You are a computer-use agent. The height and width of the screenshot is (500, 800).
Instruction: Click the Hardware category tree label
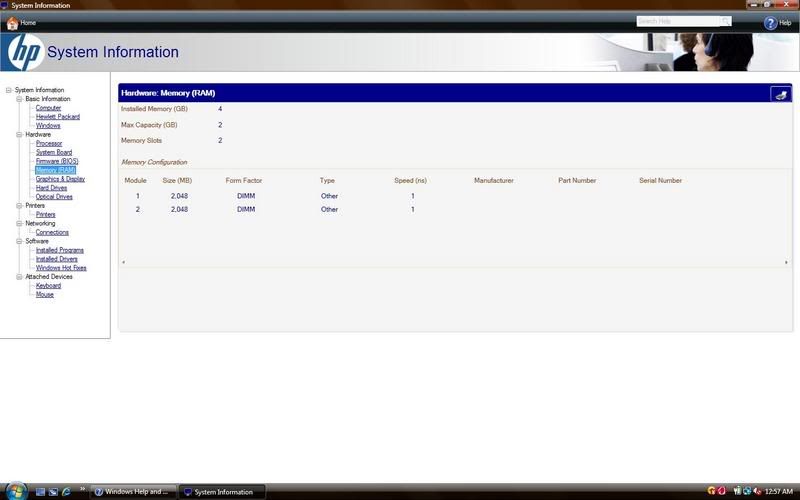[38, 135]
